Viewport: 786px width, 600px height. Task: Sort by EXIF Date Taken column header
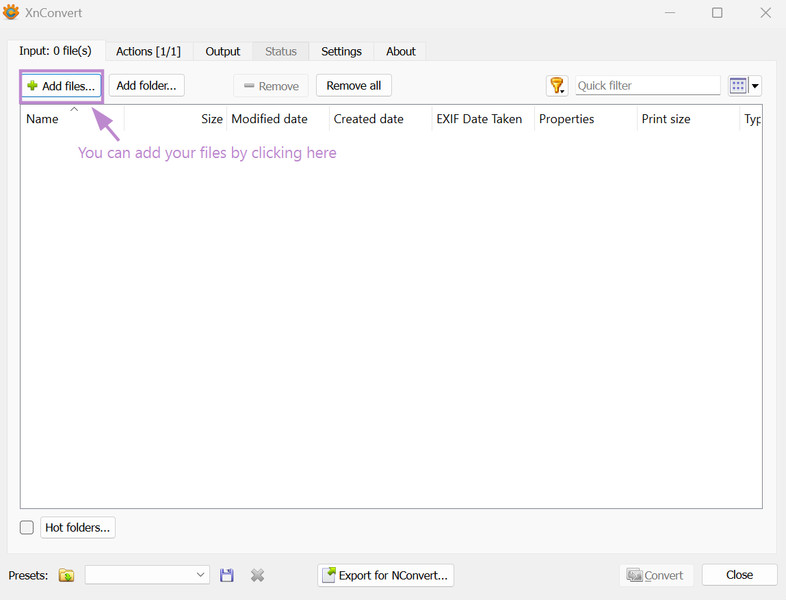click(483, 119)
